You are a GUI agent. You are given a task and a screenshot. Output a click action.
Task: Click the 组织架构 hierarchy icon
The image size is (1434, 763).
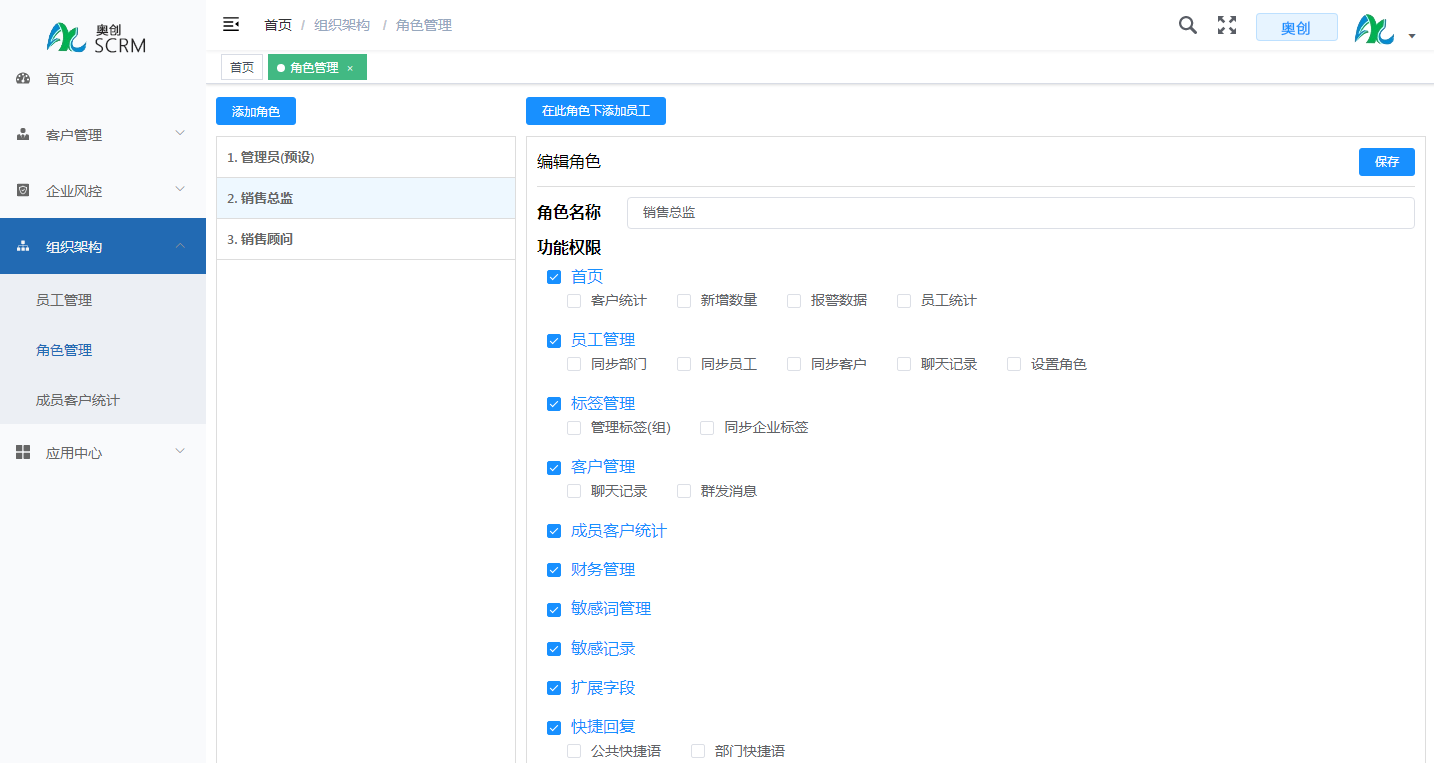tap(23, 246)
